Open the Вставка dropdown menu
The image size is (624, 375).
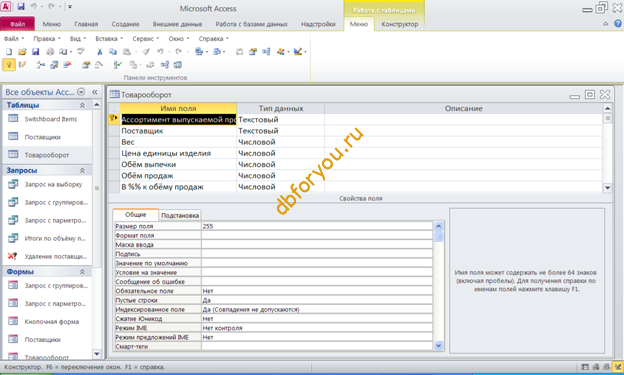click(109, 39)
